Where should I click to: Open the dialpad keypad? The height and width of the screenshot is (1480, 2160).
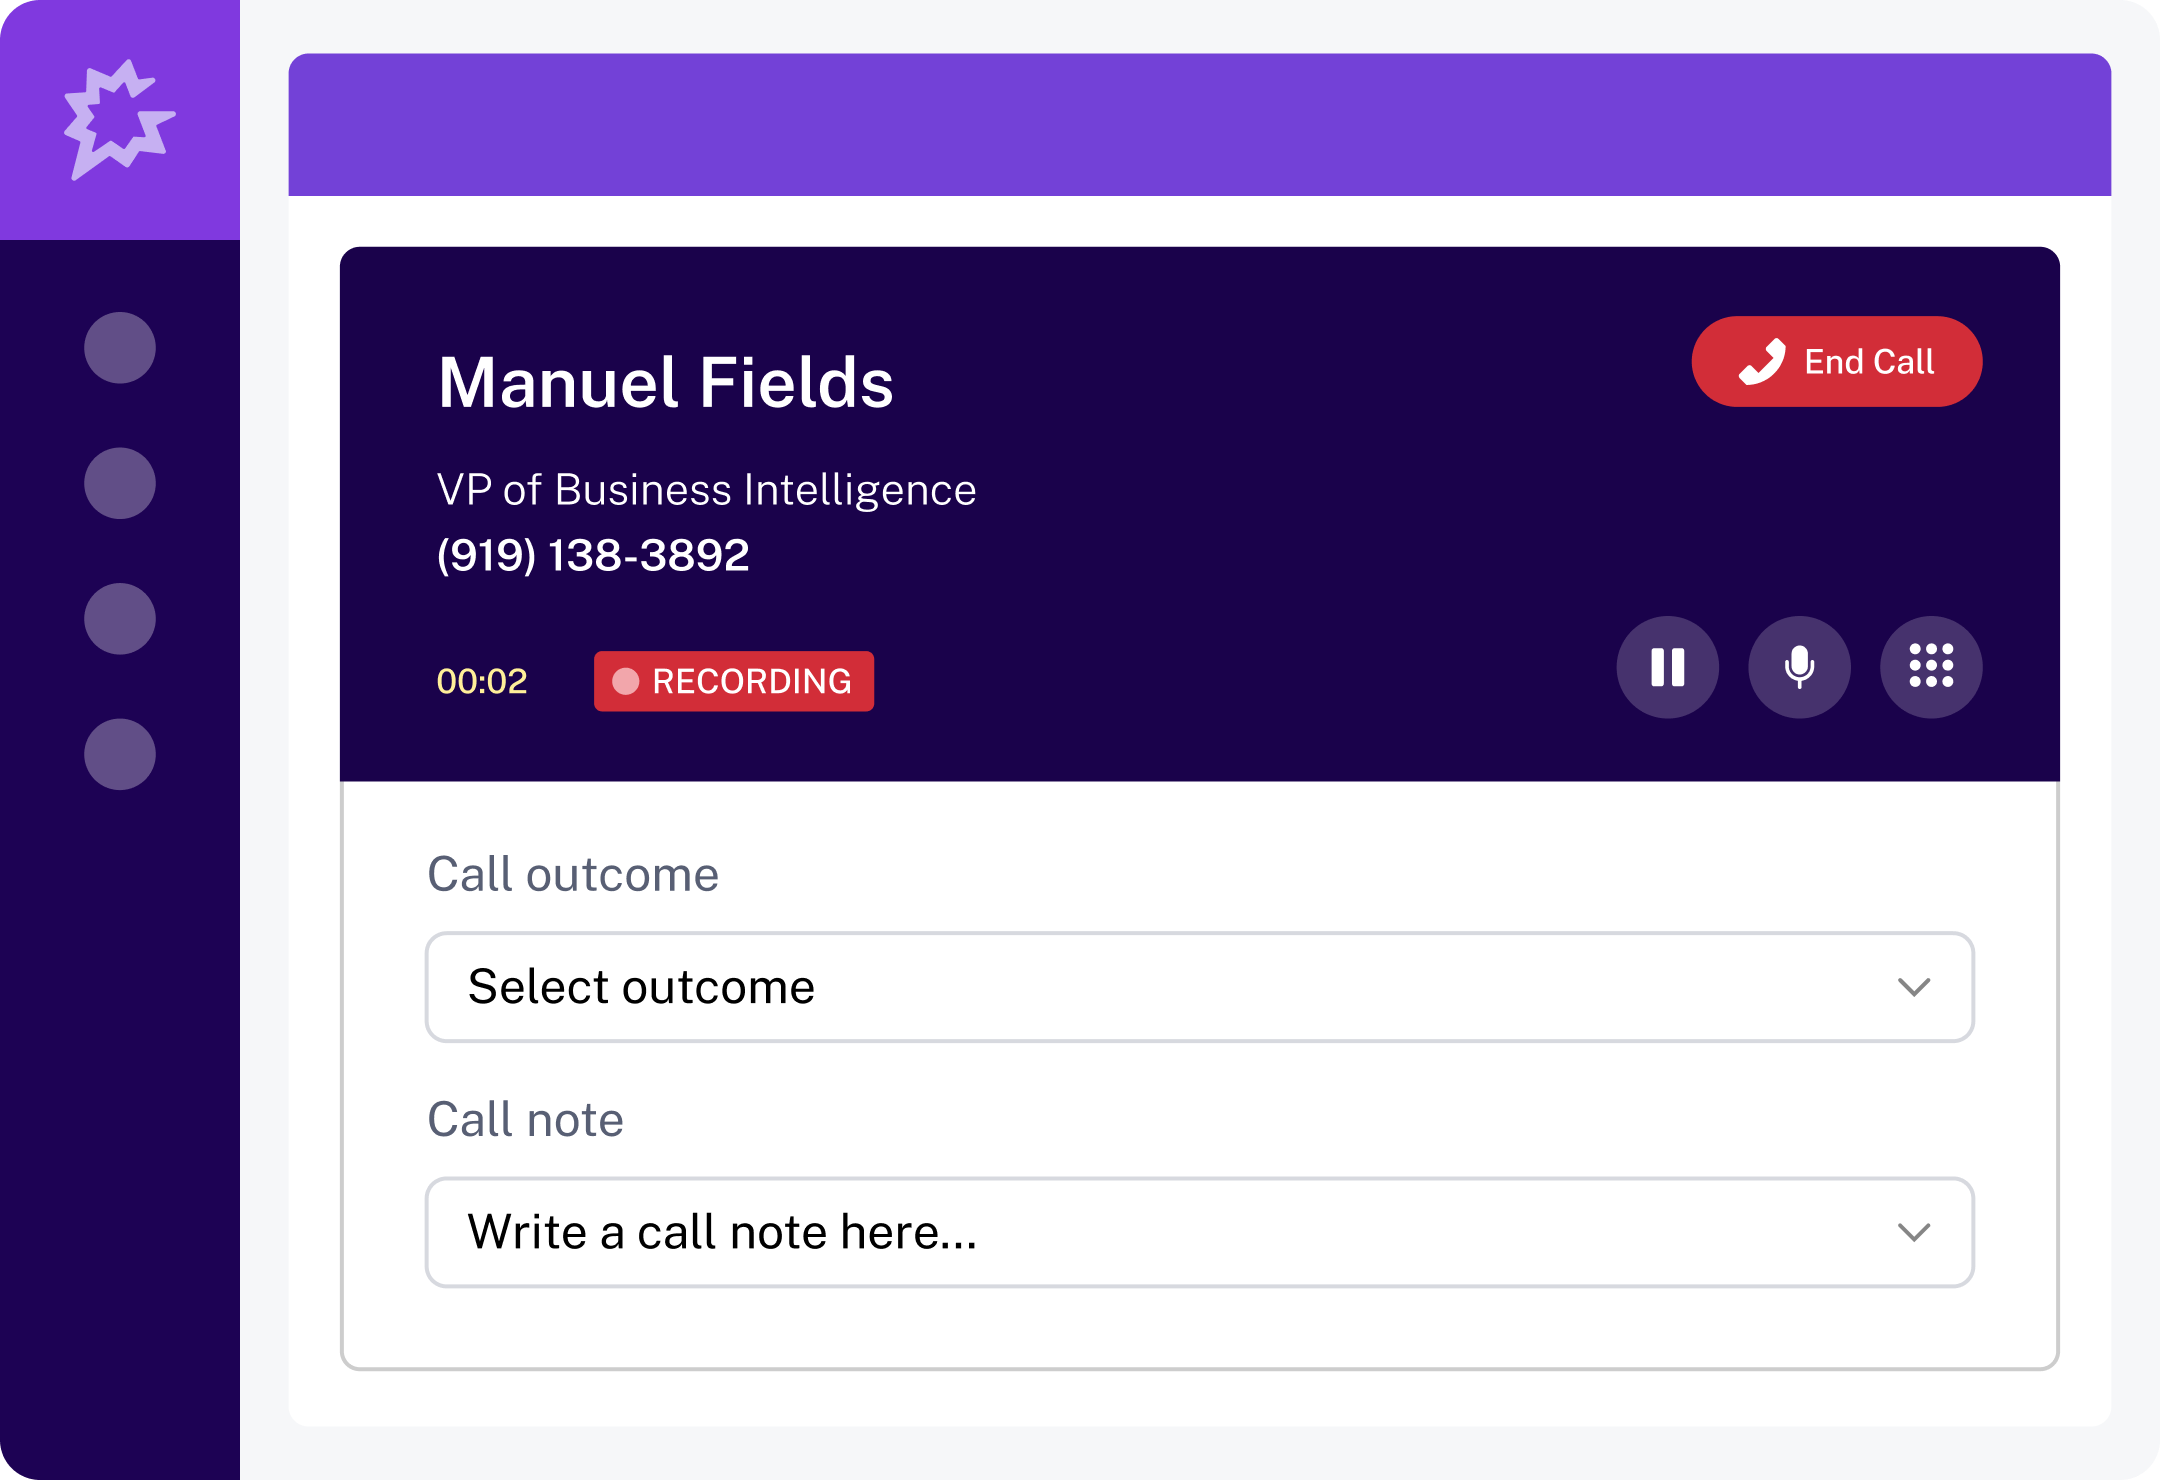1930,667
